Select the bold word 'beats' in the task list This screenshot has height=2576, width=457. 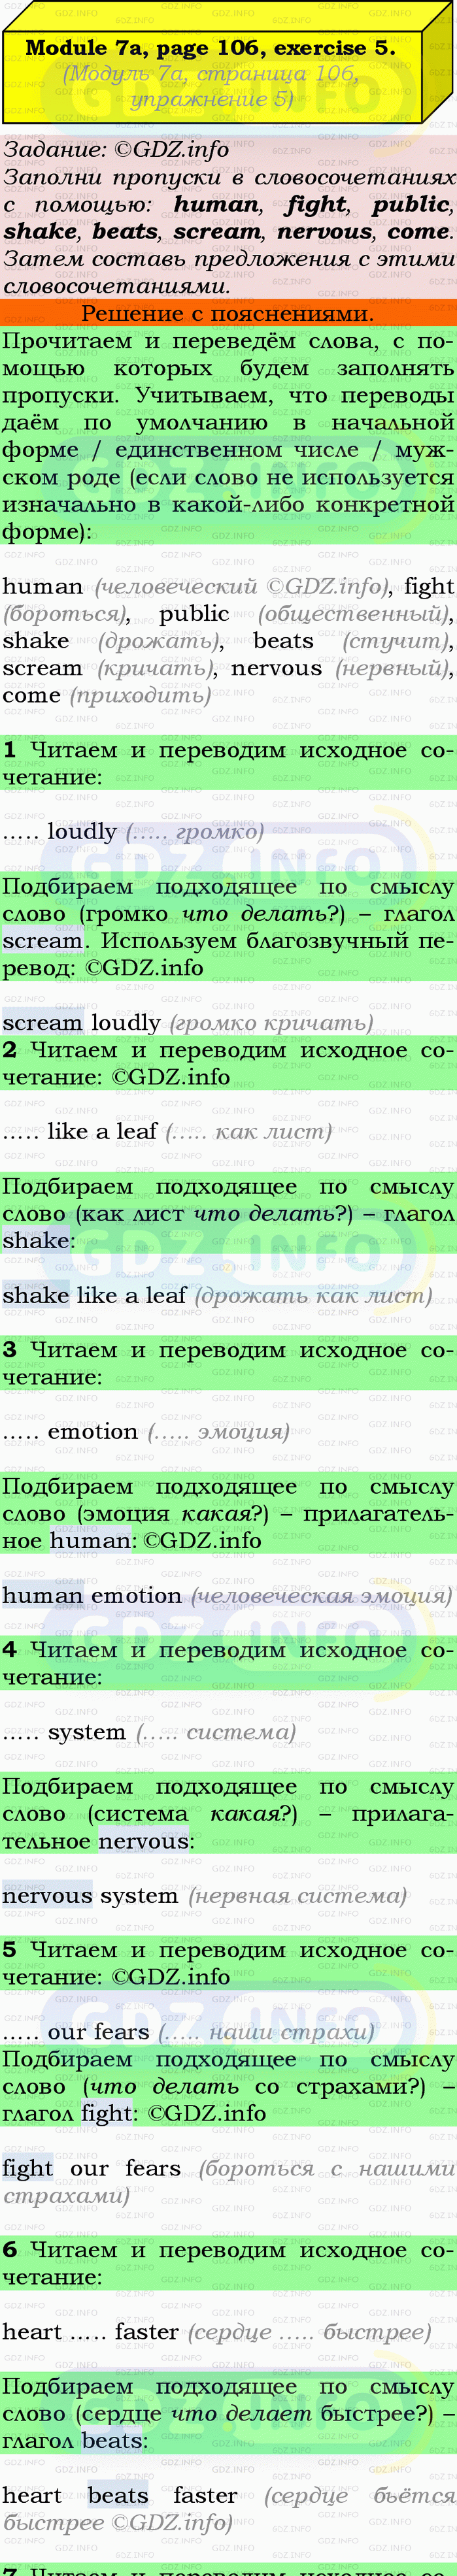125,231
